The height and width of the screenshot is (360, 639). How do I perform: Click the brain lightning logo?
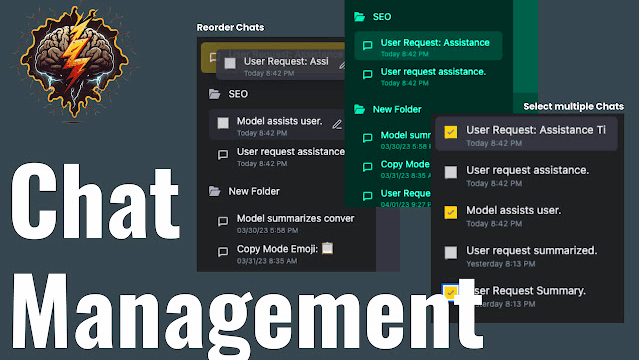pos(74,62)
